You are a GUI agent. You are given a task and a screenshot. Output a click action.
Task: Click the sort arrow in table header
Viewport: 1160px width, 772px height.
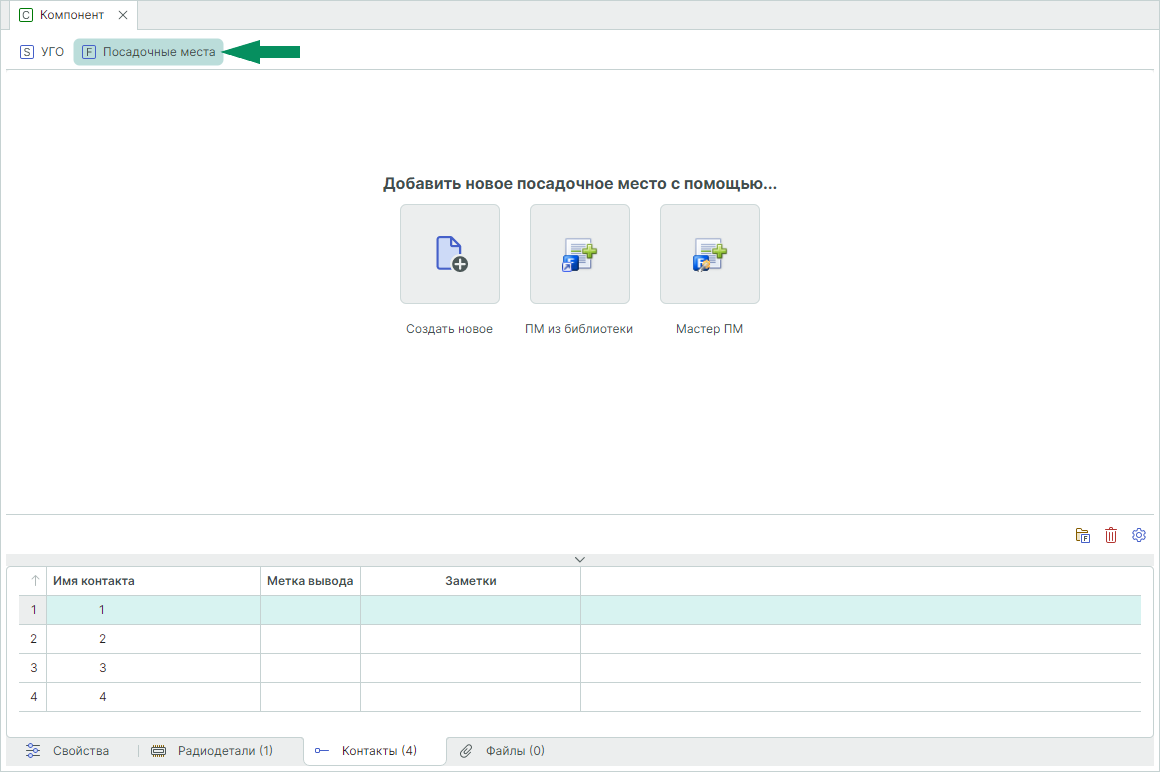34,581
